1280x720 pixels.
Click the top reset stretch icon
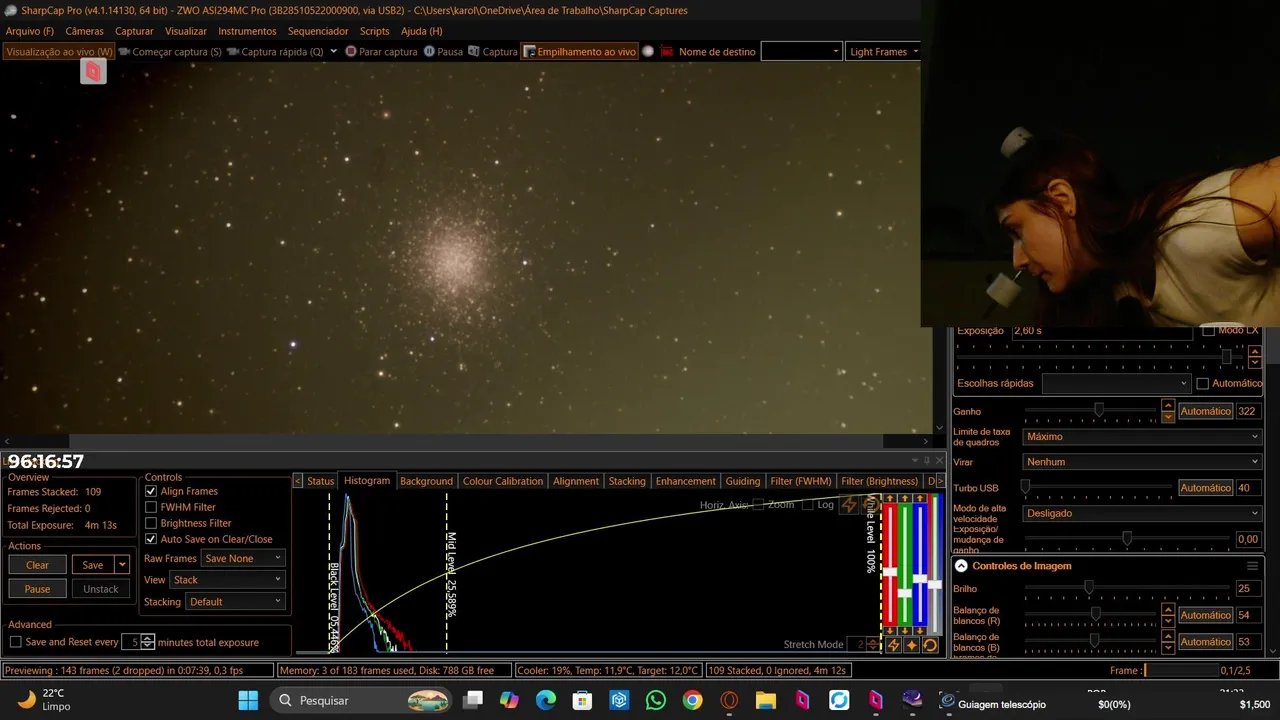869,505
